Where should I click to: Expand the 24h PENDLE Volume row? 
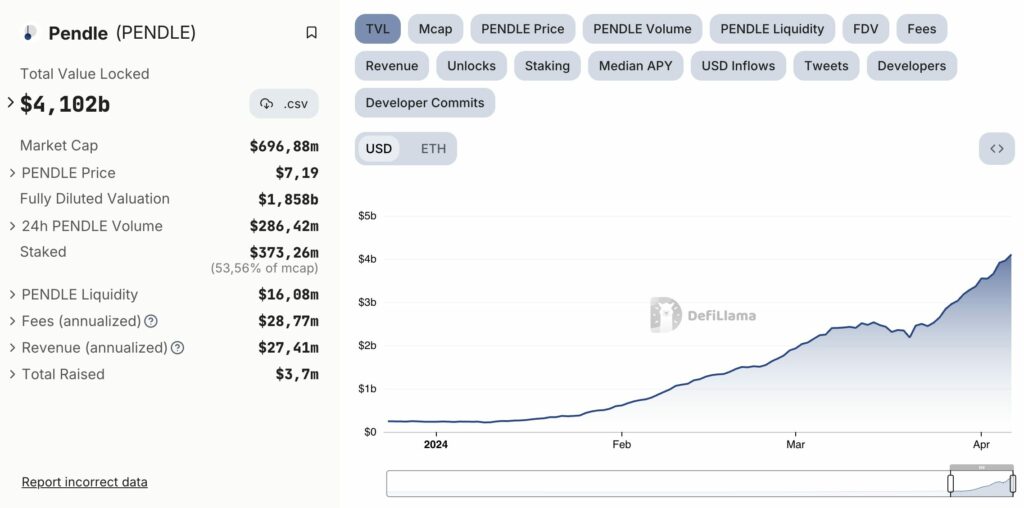(12, 226)
